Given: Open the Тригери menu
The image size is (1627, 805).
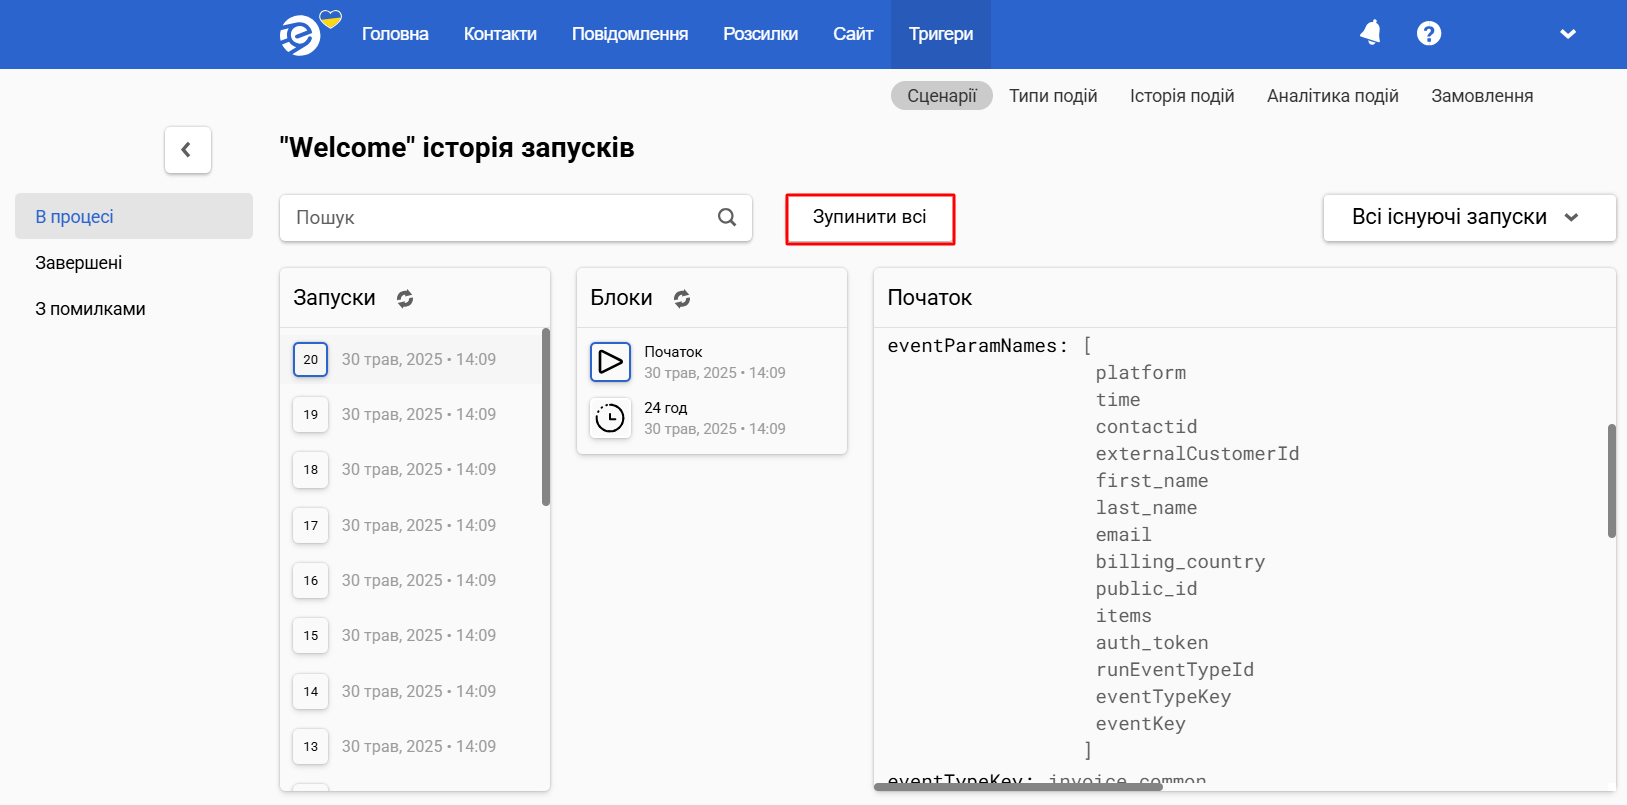Looking at the screenshot, I should (x=941, y=34).
